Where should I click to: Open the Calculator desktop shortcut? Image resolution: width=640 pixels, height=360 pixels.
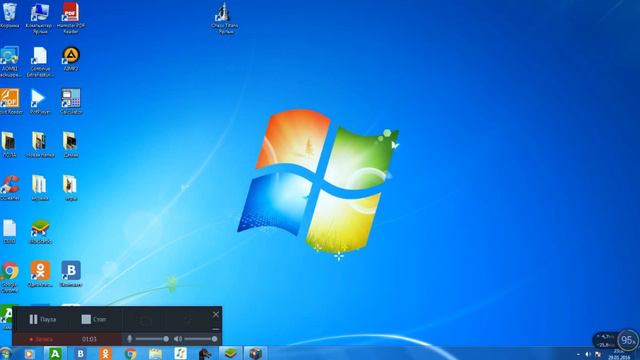[71, 101]
